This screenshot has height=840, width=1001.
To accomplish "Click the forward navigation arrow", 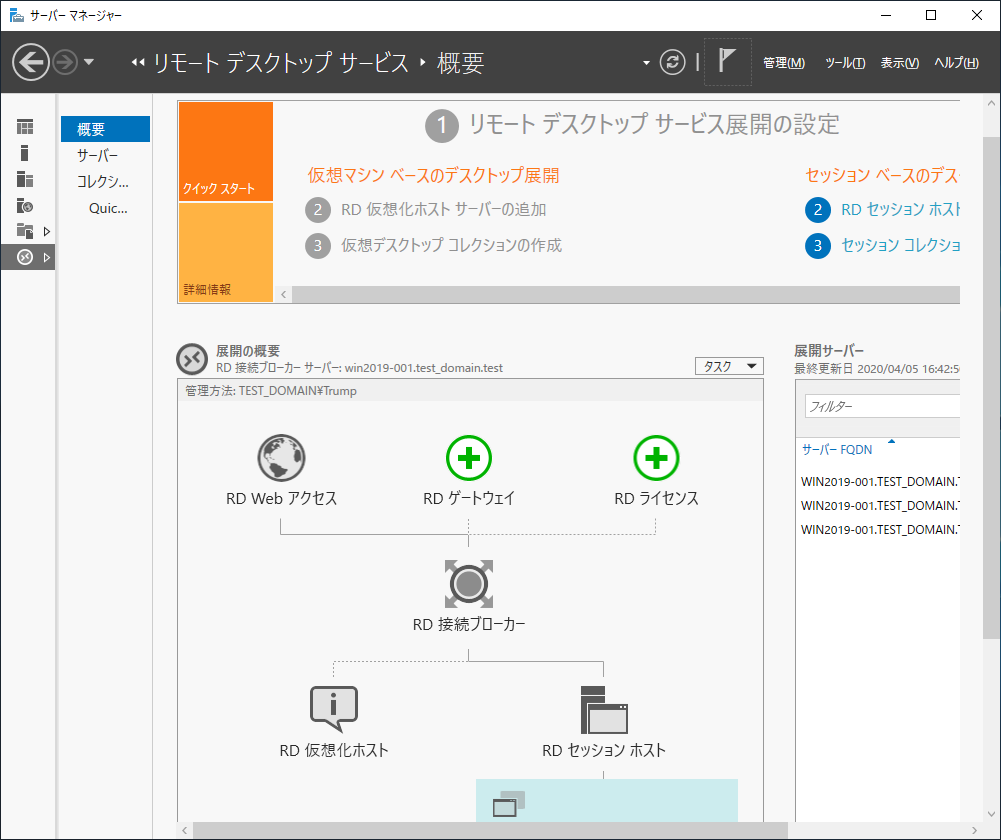I will 64,62.
